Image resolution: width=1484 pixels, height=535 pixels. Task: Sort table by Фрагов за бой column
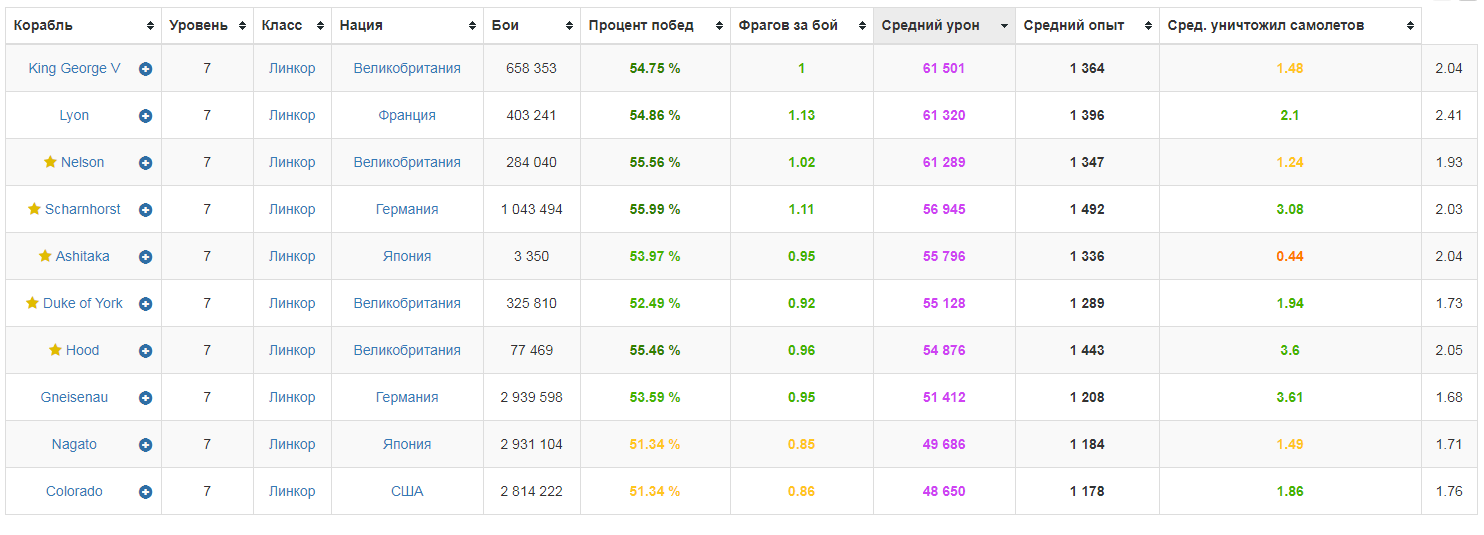[802, 26]
